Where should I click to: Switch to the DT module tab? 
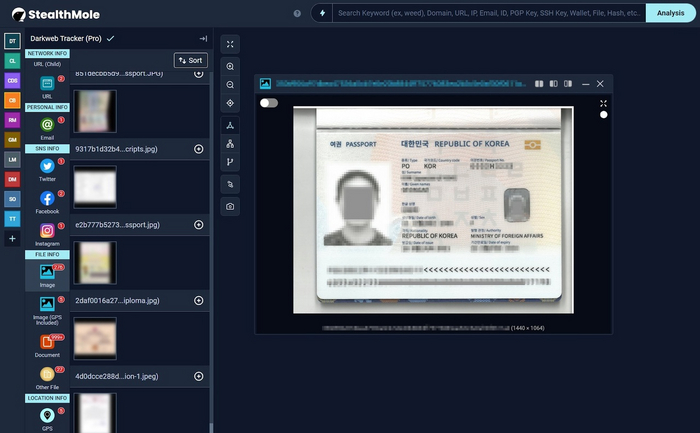[x=12, y=41]
